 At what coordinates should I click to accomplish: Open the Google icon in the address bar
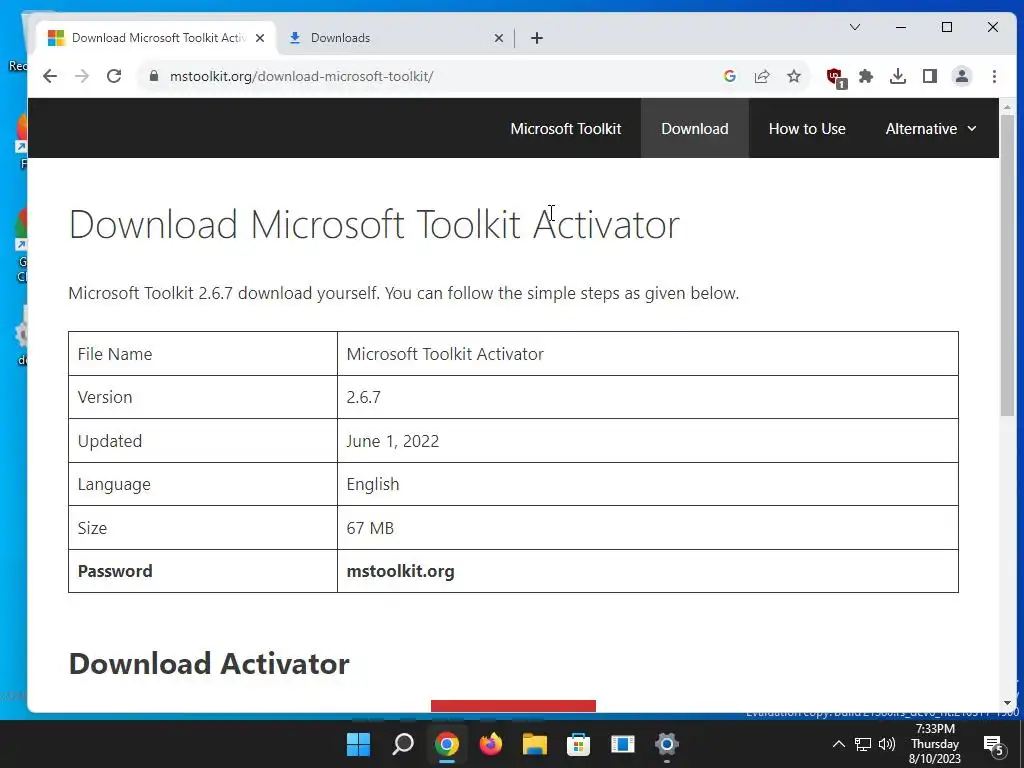pos(729,76)
